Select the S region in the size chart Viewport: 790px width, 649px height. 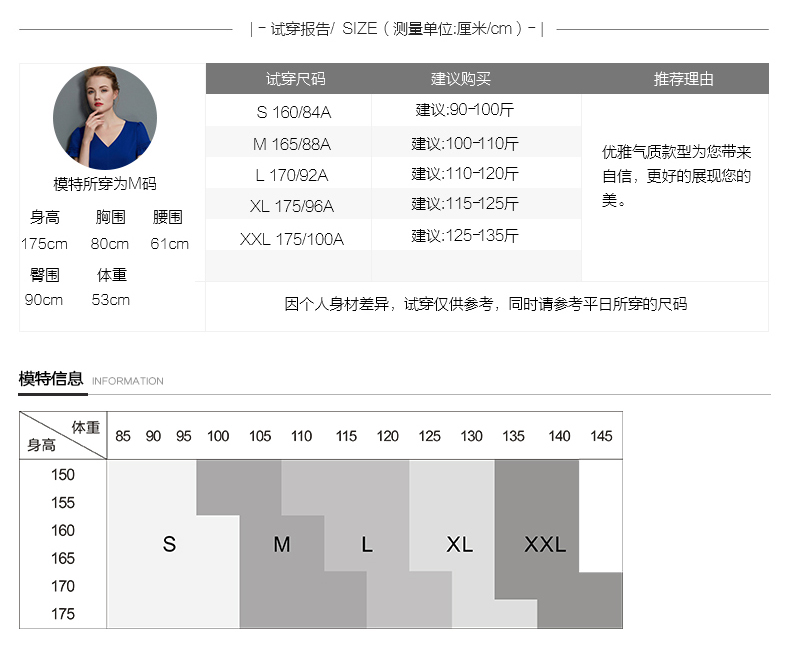[169, 544]
